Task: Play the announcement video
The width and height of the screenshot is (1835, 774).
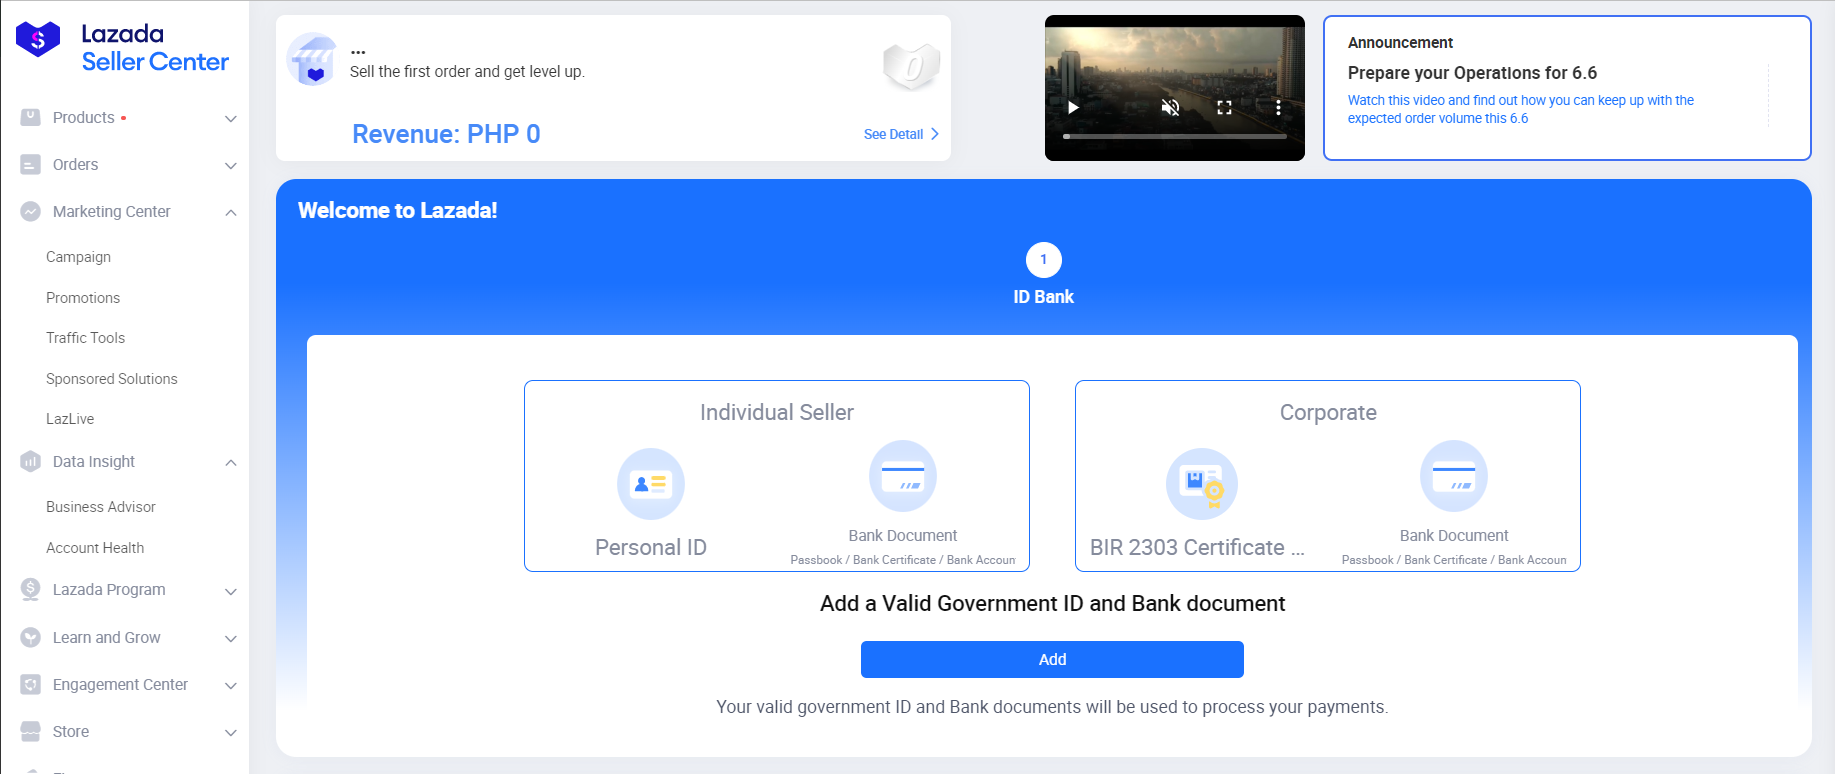Action: [1073, 107]
